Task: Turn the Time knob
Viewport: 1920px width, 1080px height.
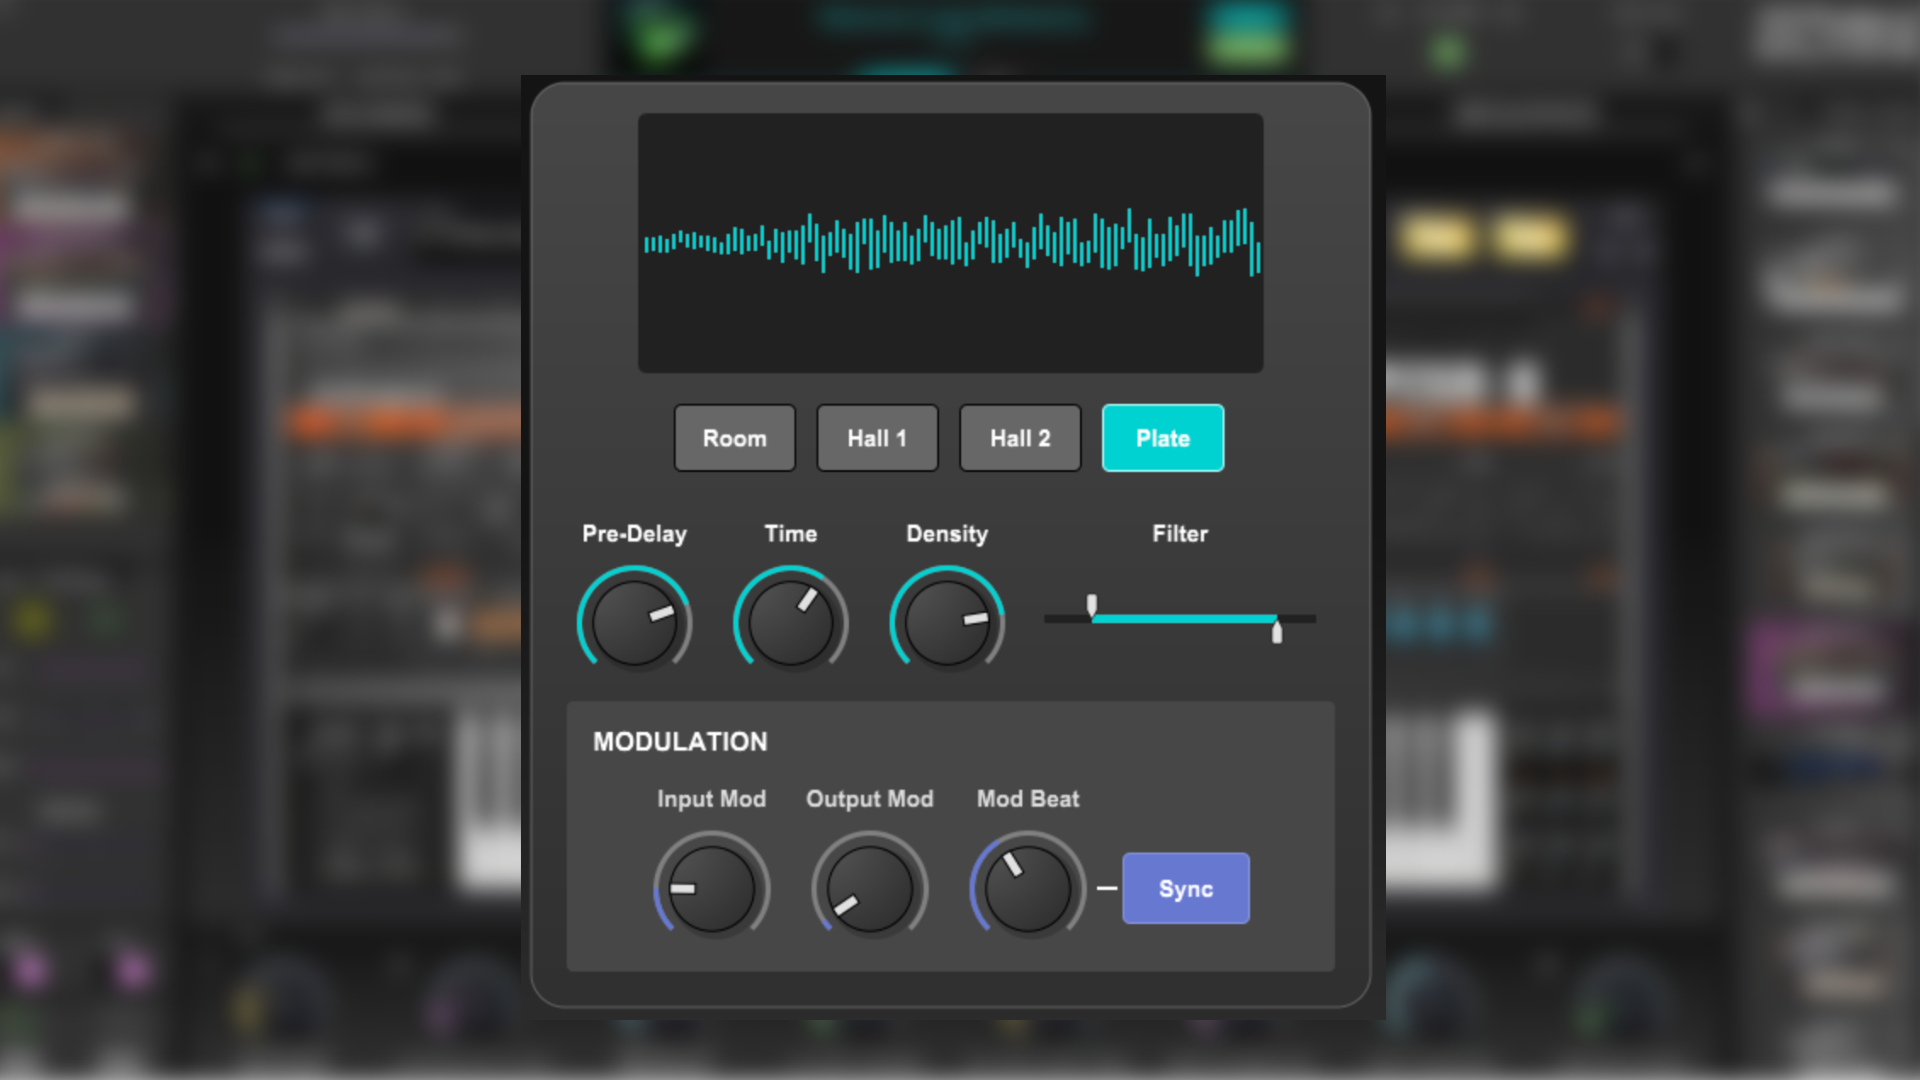Action: click(791, 622)
